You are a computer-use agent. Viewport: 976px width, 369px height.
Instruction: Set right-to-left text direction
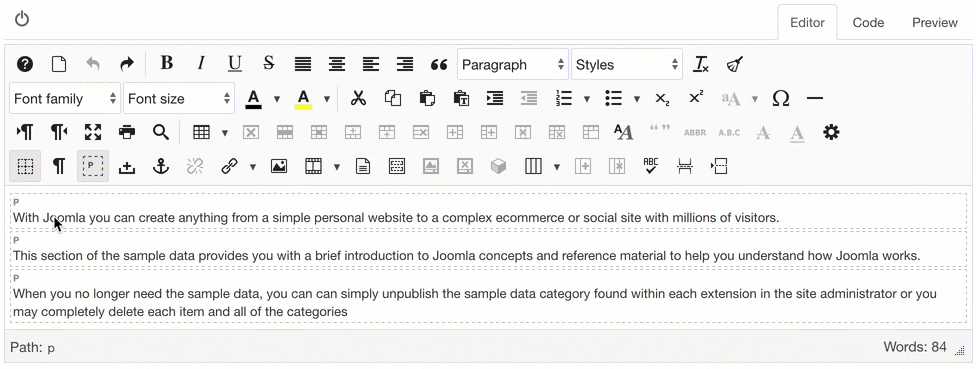(x=59, y=132)
